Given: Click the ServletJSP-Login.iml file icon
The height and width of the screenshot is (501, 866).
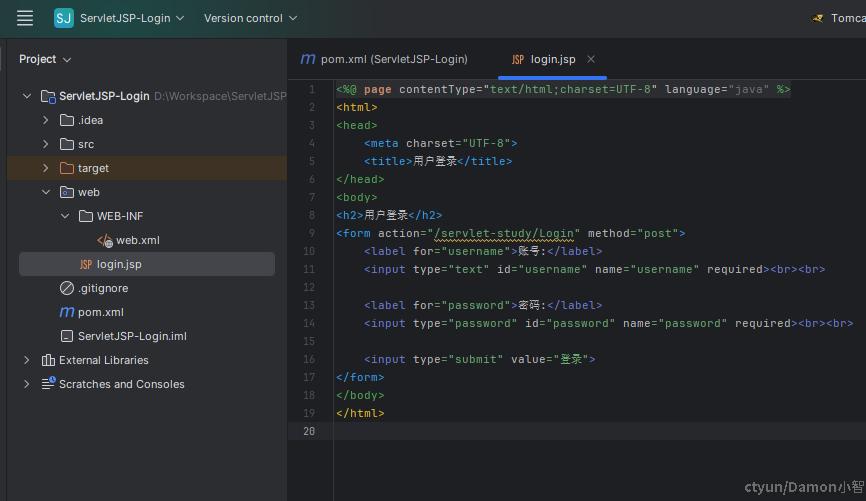Looking at the screenshot, I should pyautogui.click(x=67, y=336).
